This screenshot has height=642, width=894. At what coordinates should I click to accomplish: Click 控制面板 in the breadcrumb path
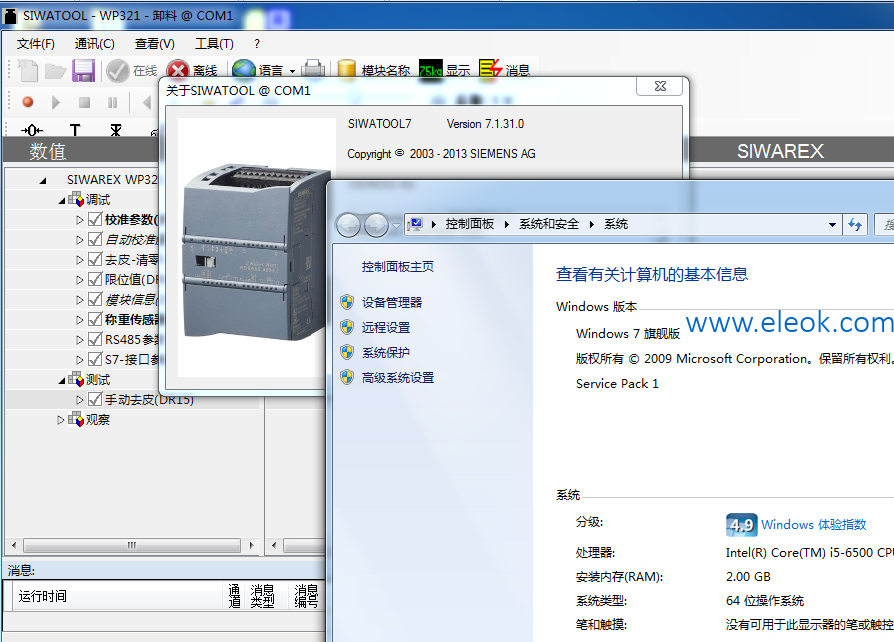(x=470, y=224)
